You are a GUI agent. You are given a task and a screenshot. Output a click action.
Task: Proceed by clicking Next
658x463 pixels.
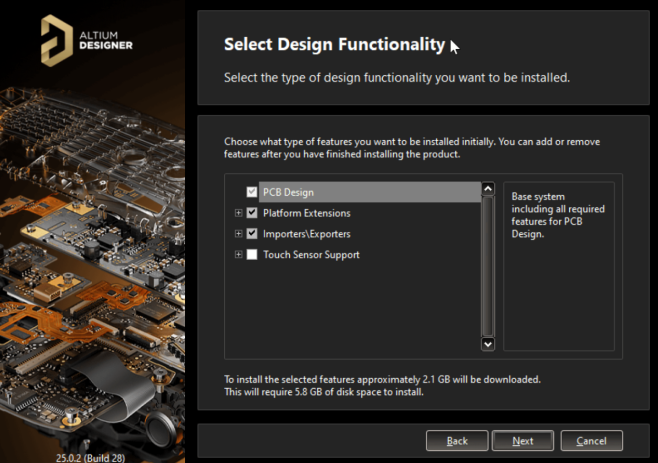coord(522,440)
